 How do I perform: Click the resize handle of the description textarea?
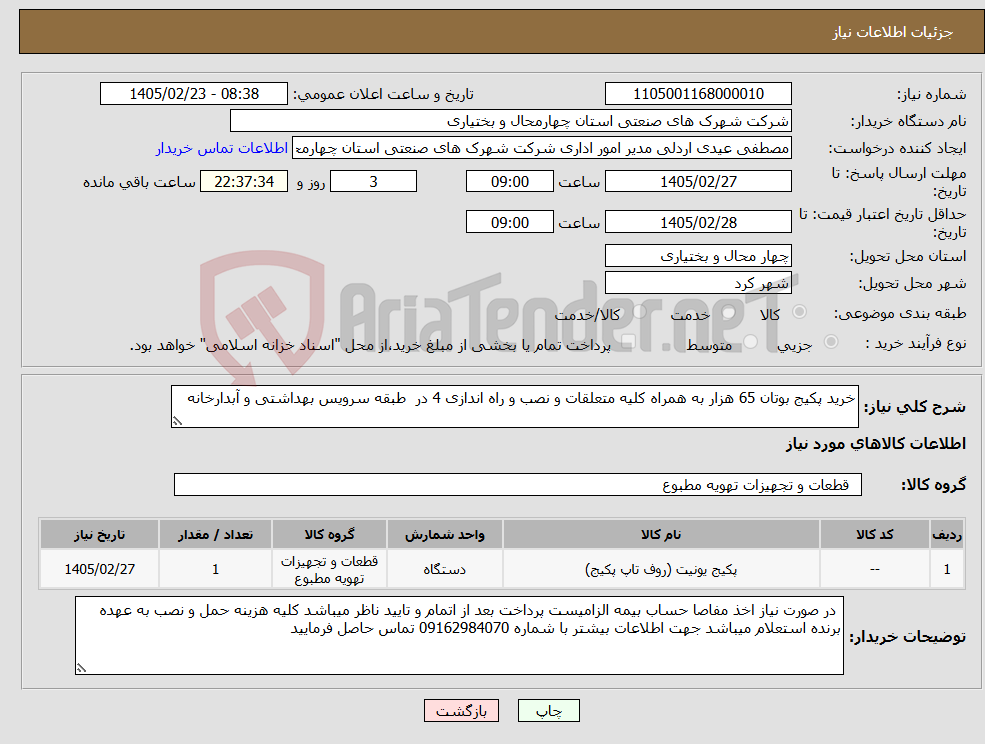(x=177, y=422)
